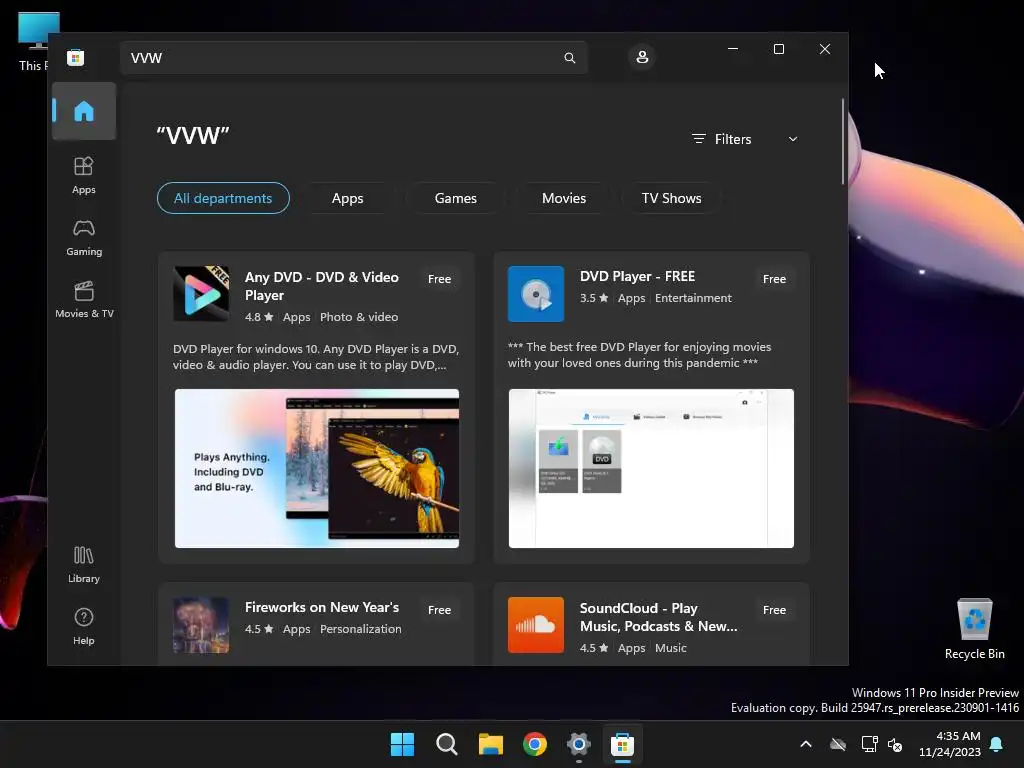
Task: Click the DVD Player - FREE app icon
Action: click(536, 293)
